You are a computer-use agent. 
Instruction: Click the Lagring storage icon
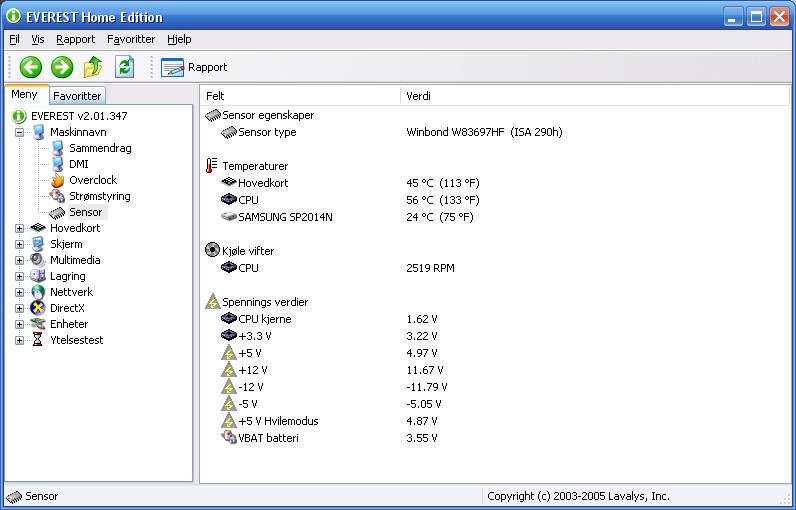pyautogui.click(x=38, y=276)
